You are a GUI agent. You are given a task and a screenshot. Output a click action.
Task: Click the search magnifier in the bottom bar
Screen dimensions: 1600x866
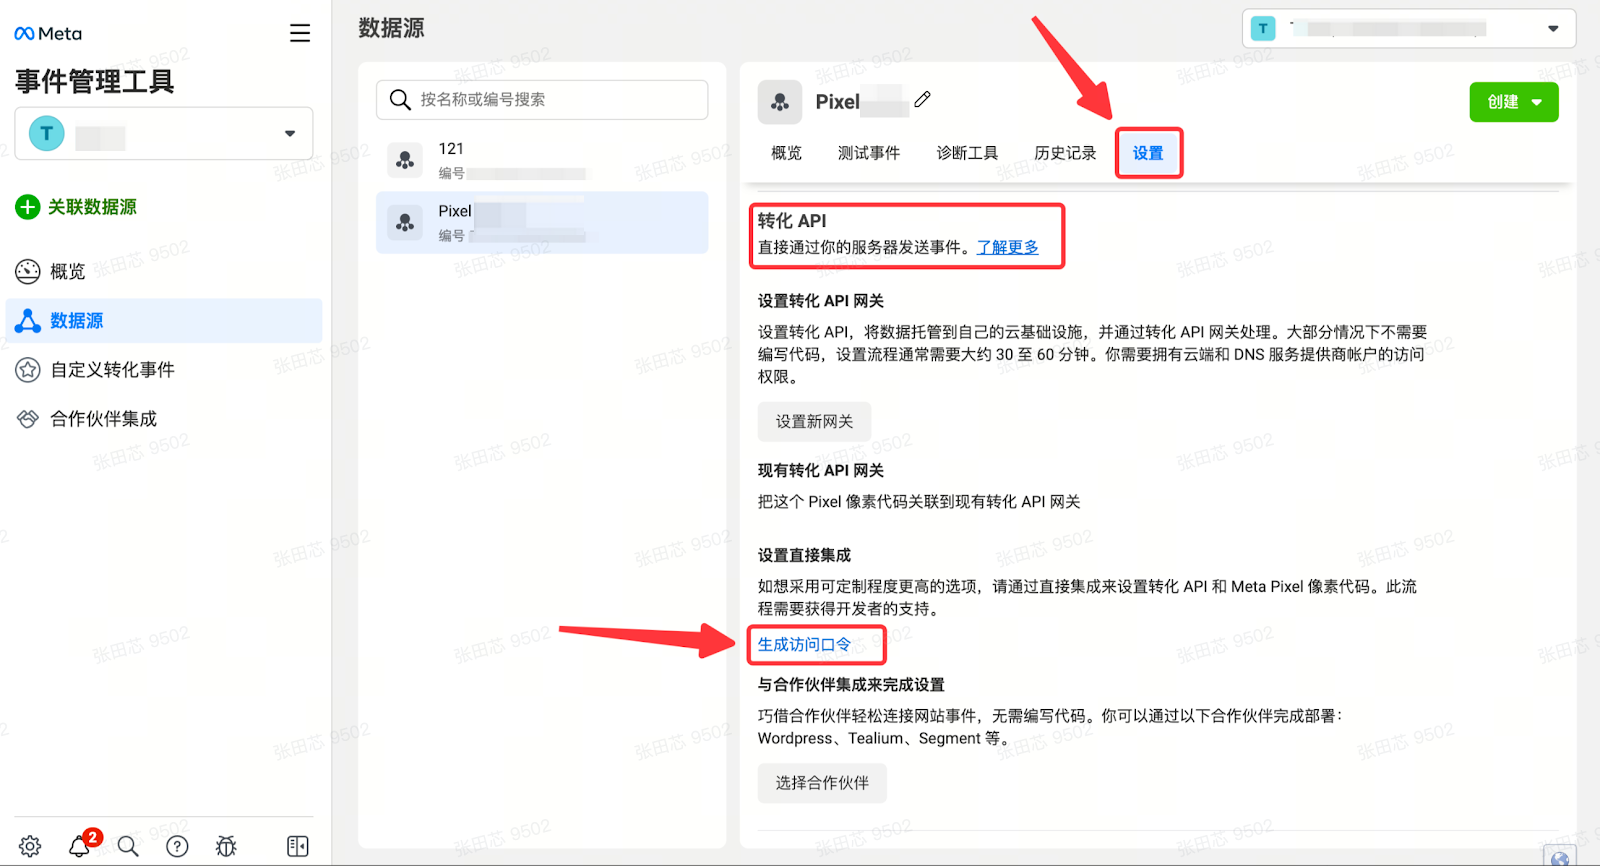[x=128, y=846]
